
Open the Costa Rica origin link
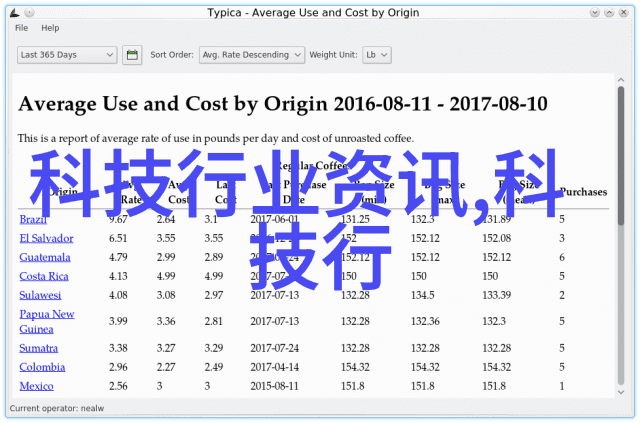[44, 276]
